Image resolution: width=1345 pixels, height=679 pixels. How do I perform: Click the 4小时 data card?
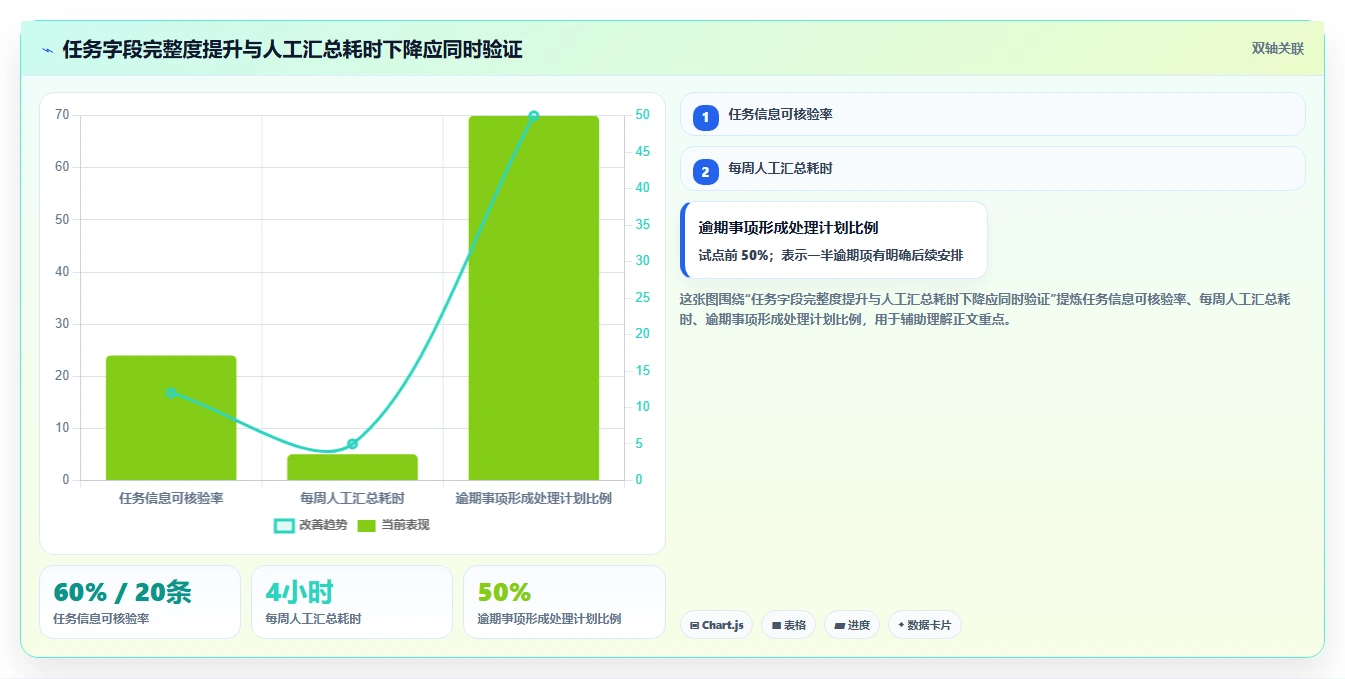click(x=352, y=602)
